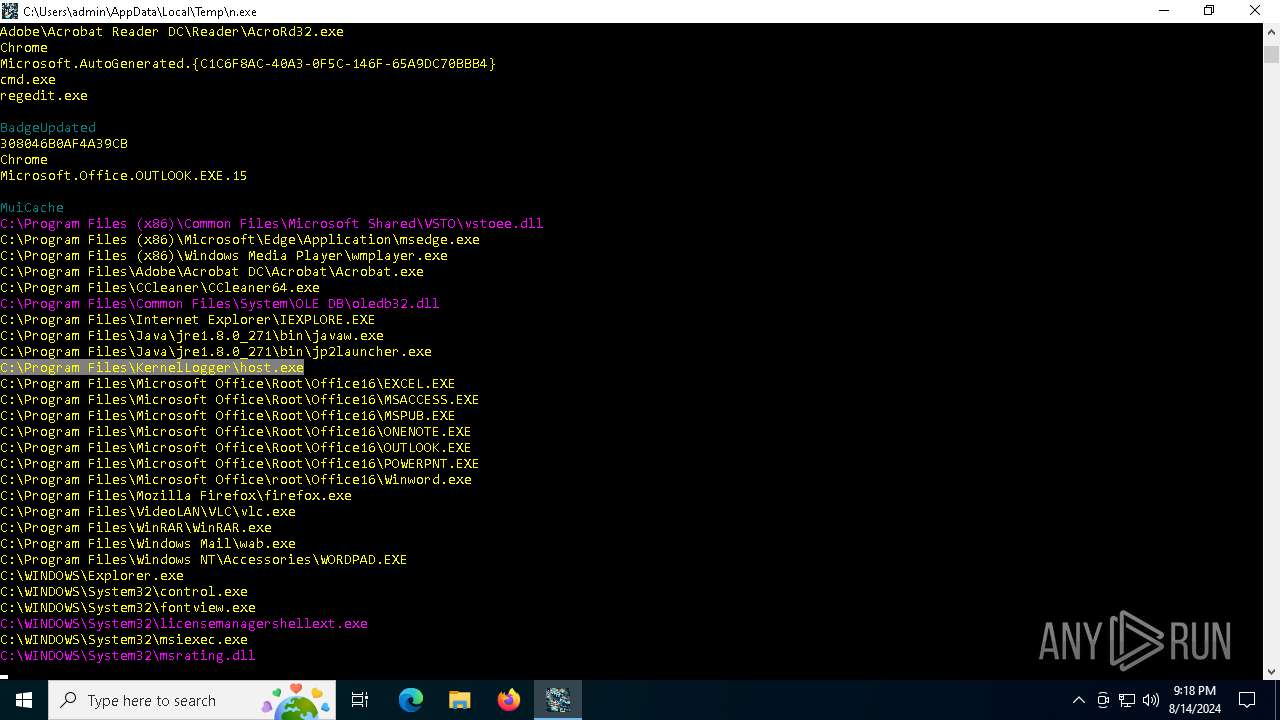1280x720 pixels.
Task: Click the Microsoft.Office.OUTLOOK.EXE.15 line
Action: pos(124,176)
